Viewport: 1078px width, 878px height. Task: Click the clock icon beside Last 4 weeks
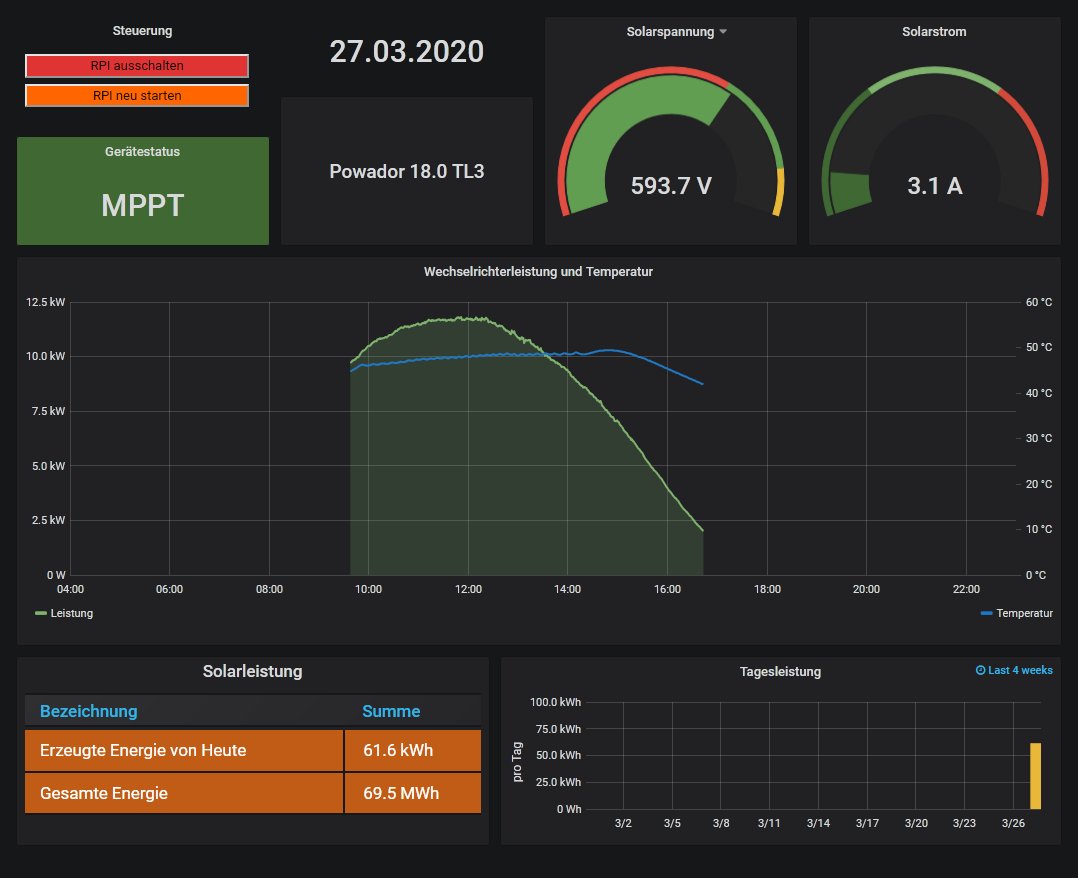(980, 671)
